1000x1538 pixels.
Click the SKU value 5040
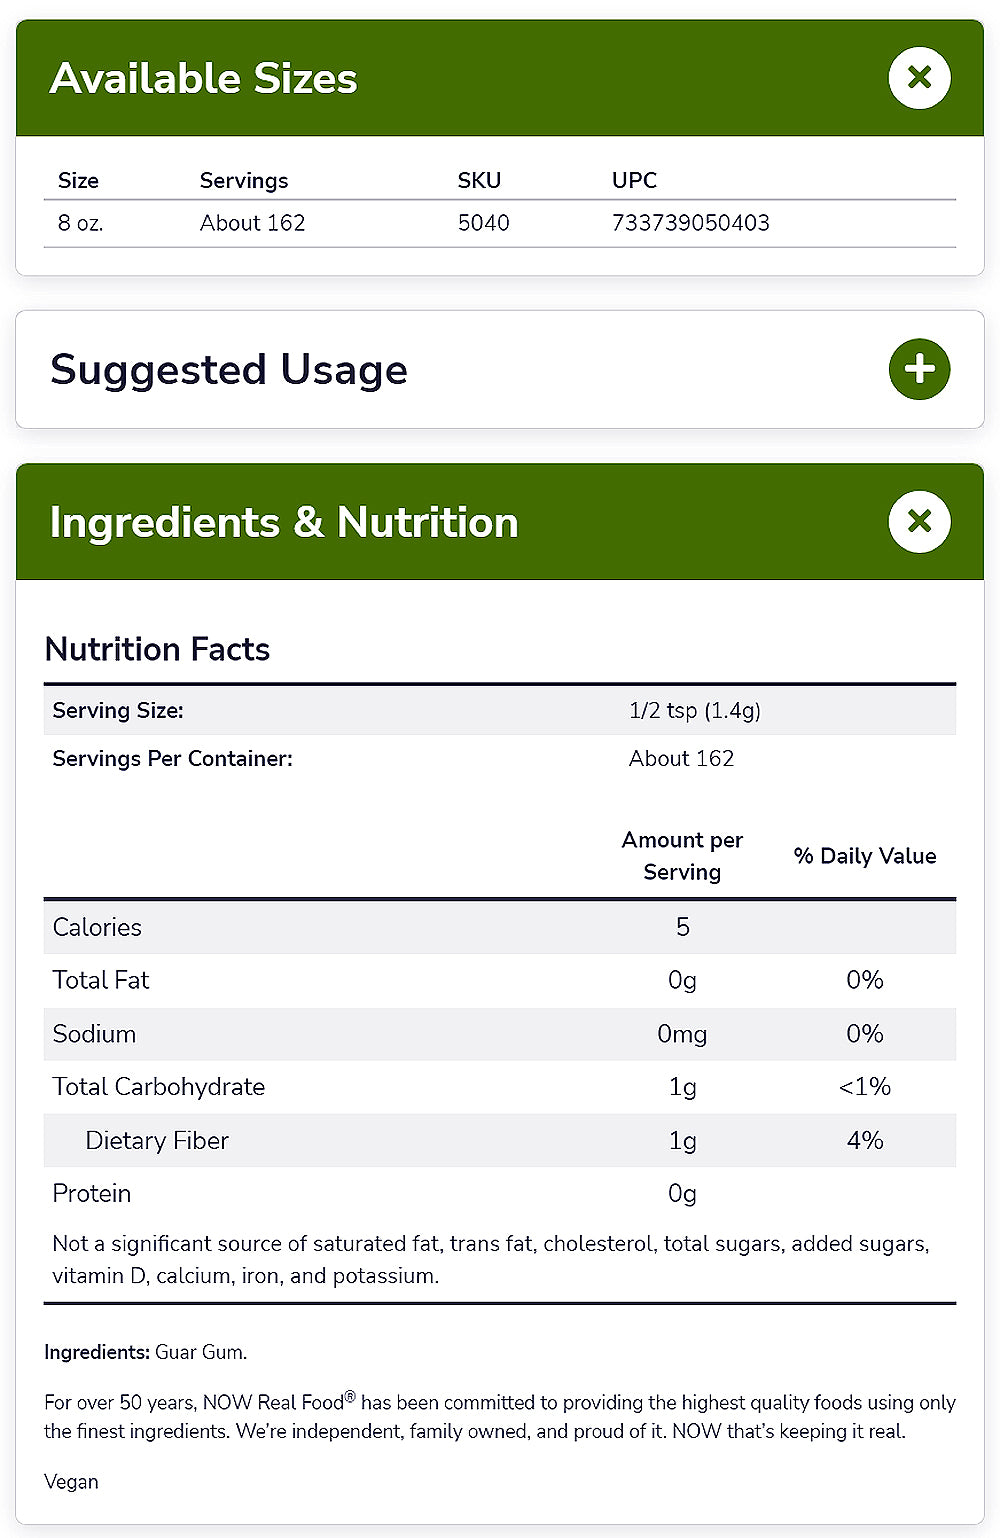pos(483,223)
